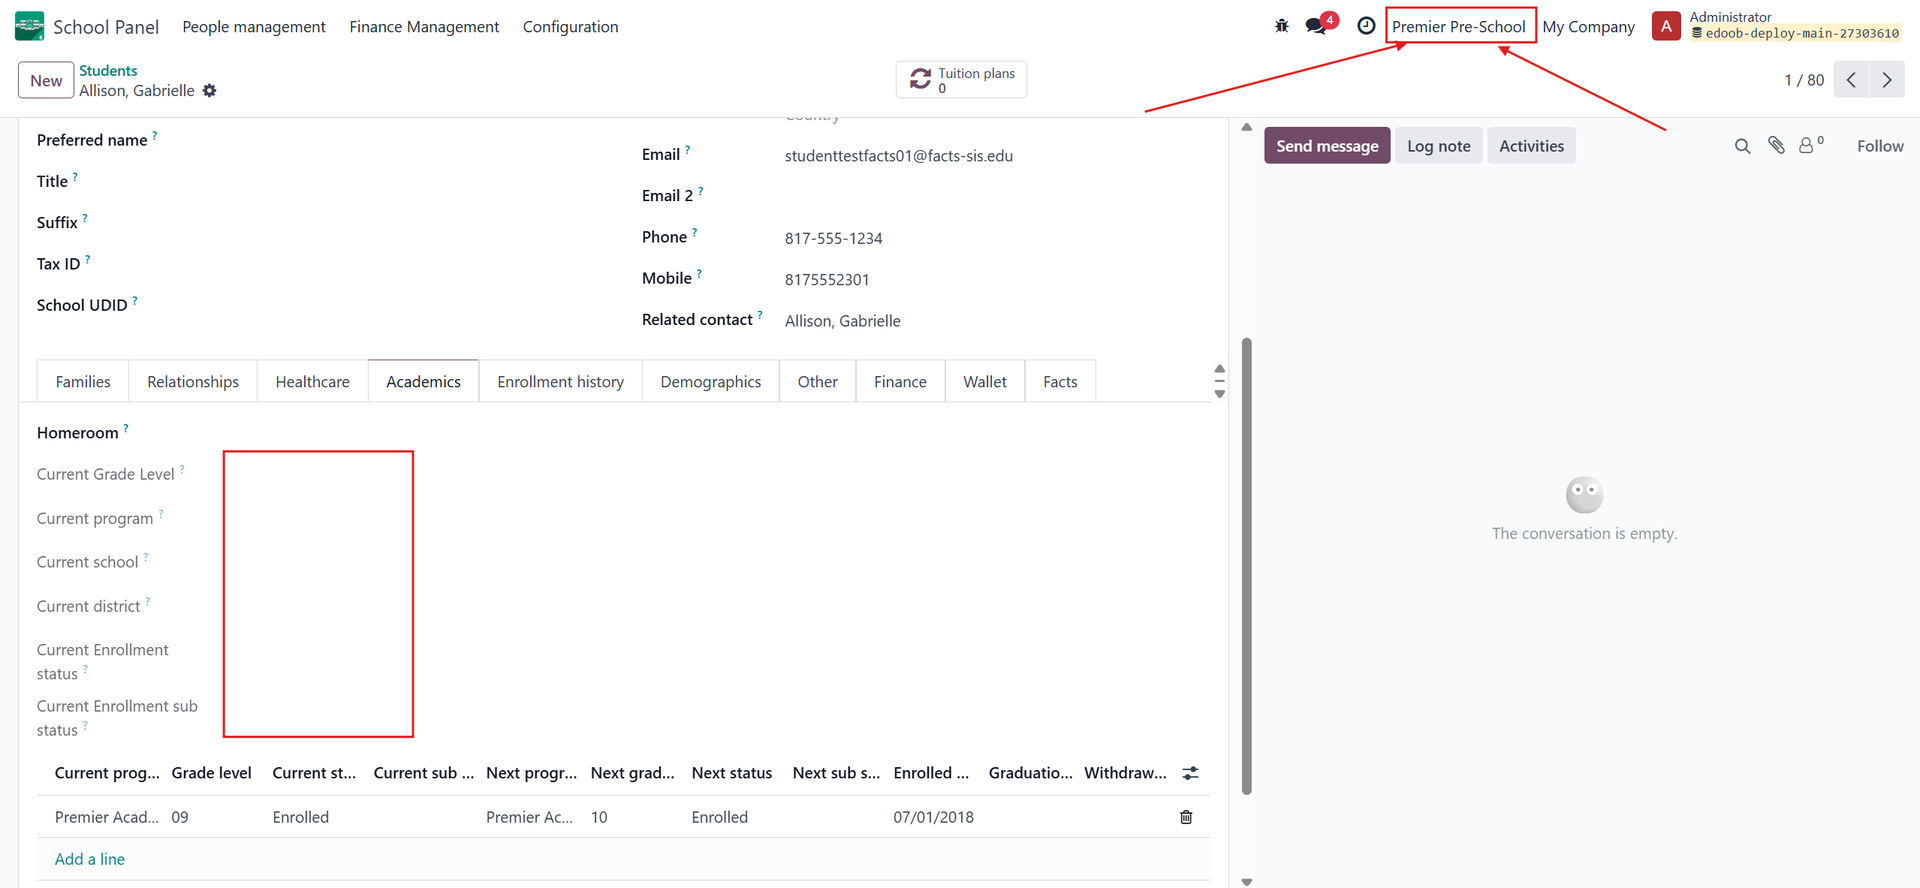Click the Tuition plans stat button
The image size is (1920, 888).
(961, 80)
